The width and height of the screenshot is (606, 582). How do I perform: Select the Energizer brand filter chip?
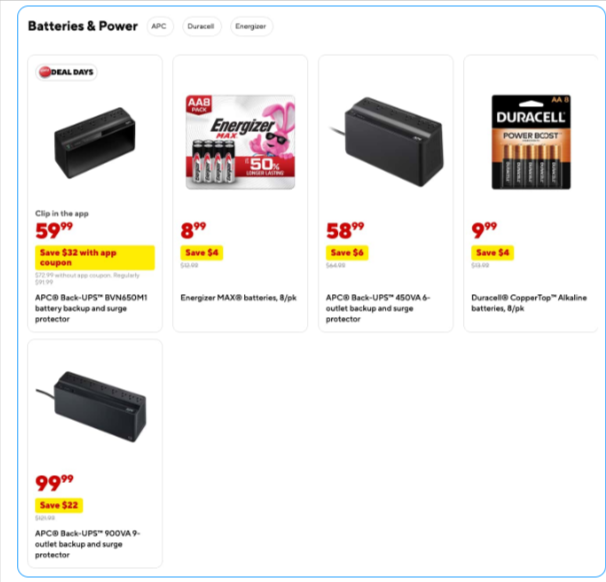point(250,26)
